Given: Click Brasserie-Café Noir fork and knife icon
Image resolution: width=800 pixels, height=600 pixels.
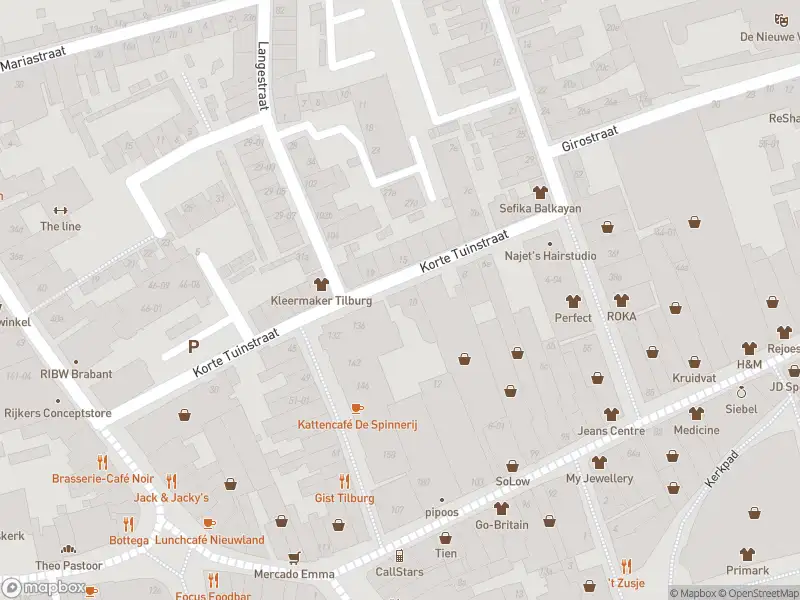Looking at the screenshot, I should pyautogui.click(x=103, y=462).
